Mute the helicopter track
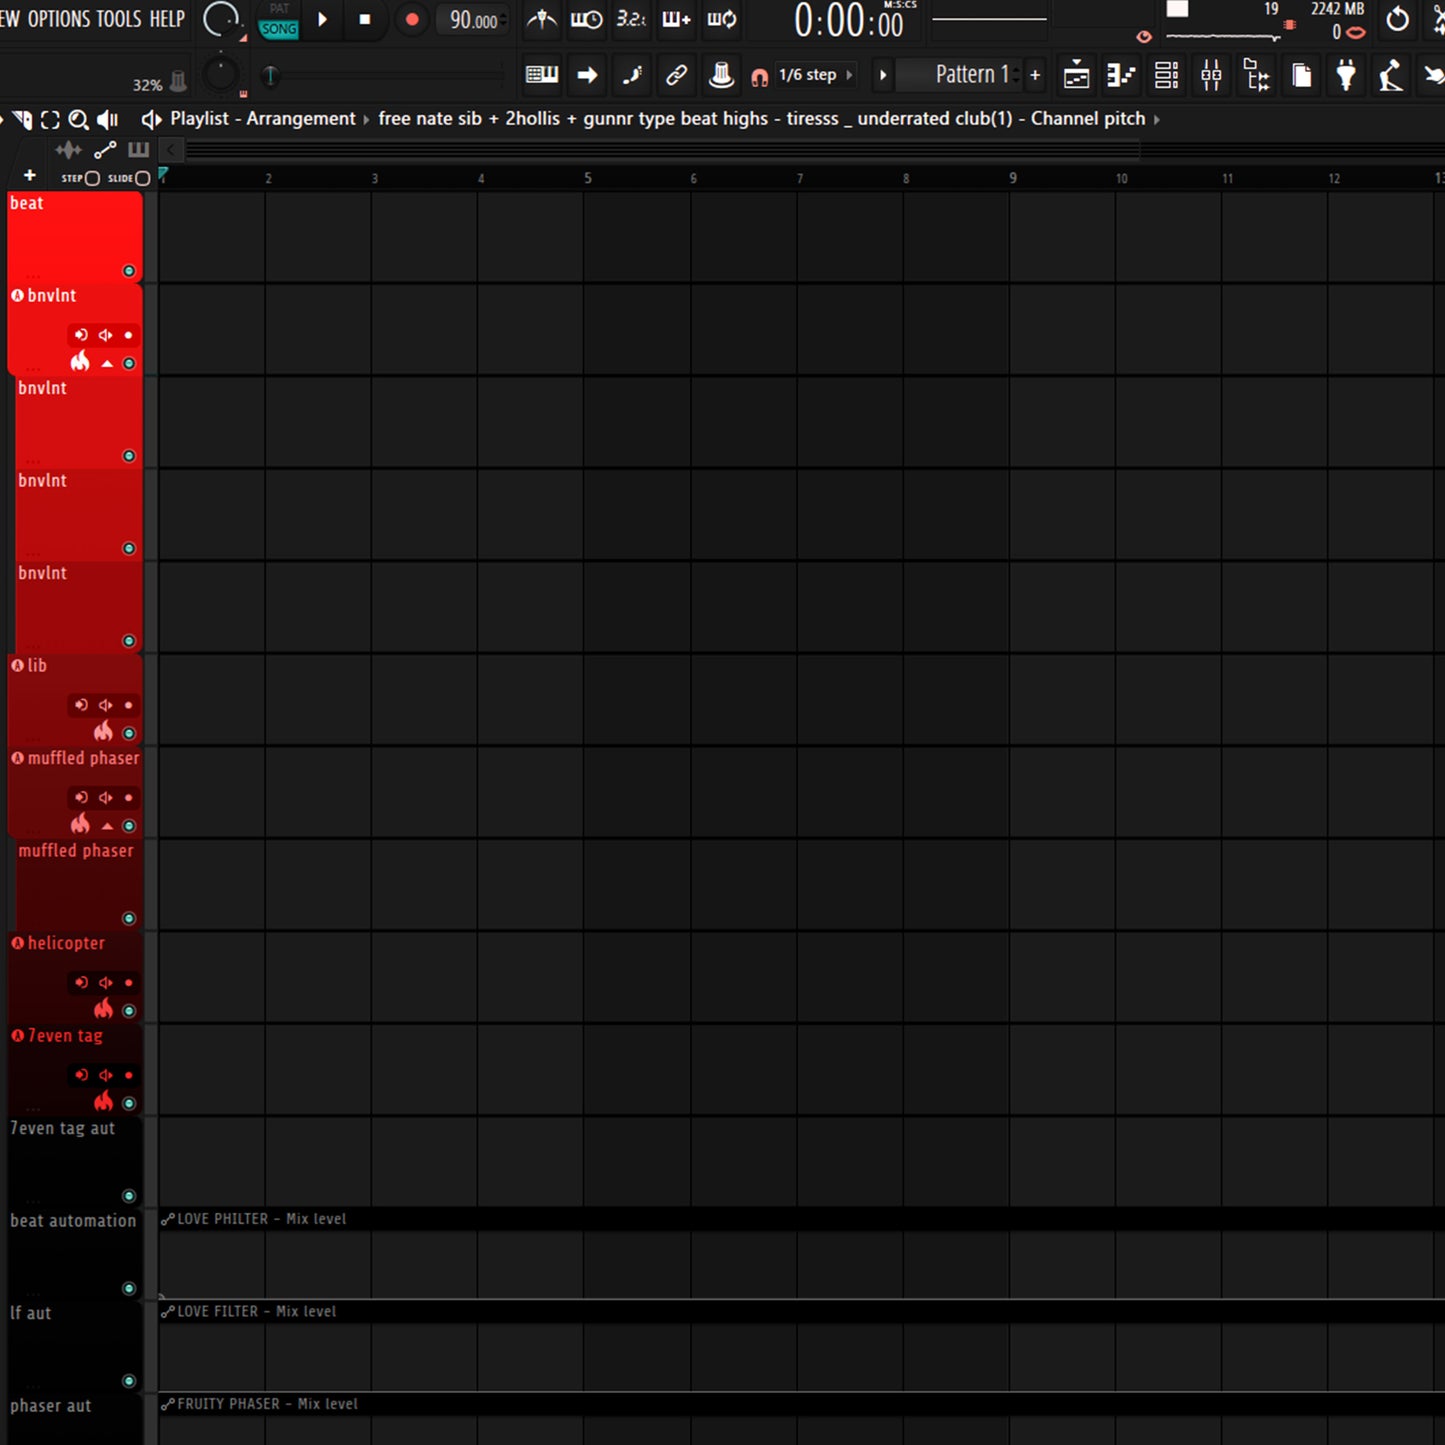Viewport: 1445px width, 1445px height. click(129, 1011)
